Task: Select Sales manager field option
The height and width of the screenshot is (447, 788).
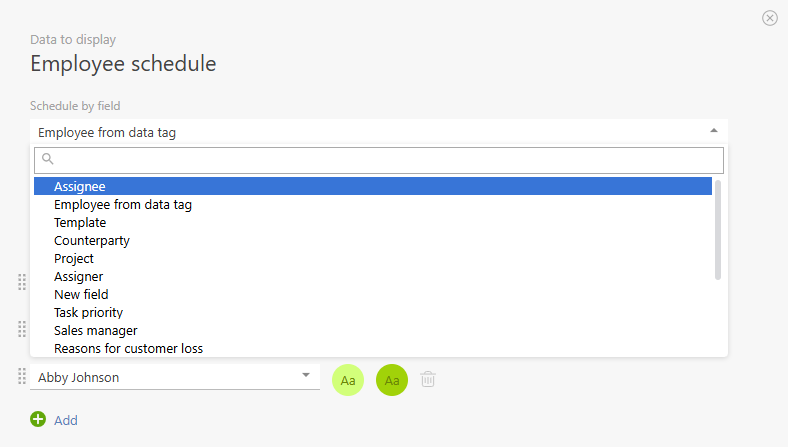Action: tap(96, 330)
